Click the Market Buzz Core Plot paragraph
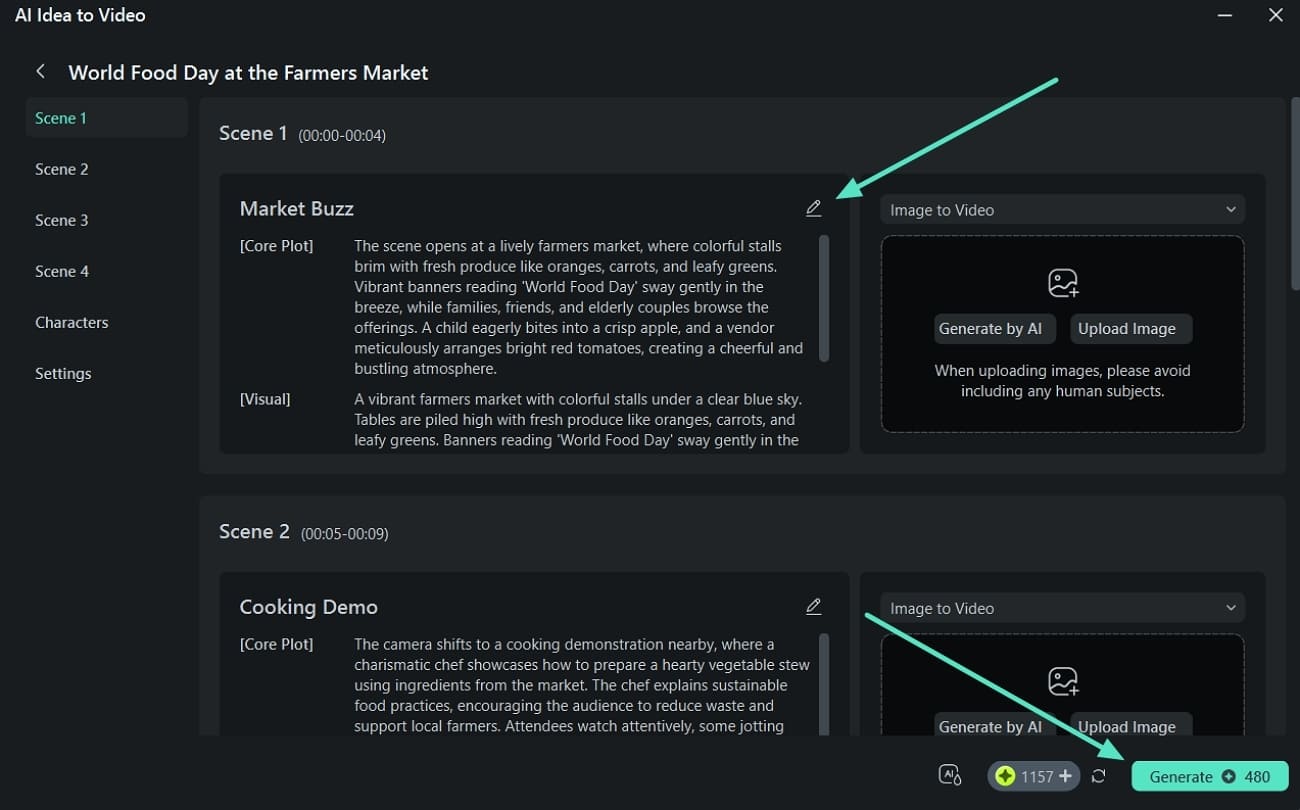This screenshot has width=1300, height=810. (579, 307)
